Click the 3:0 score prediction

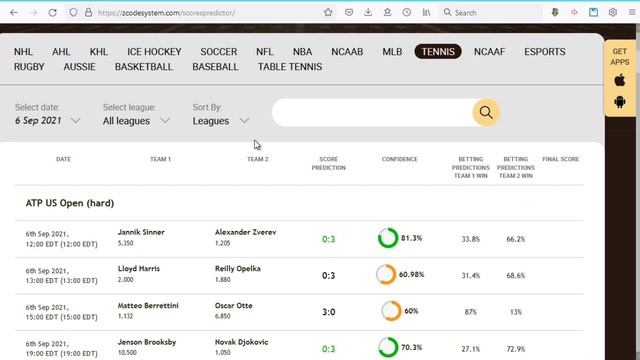(329, 312)
